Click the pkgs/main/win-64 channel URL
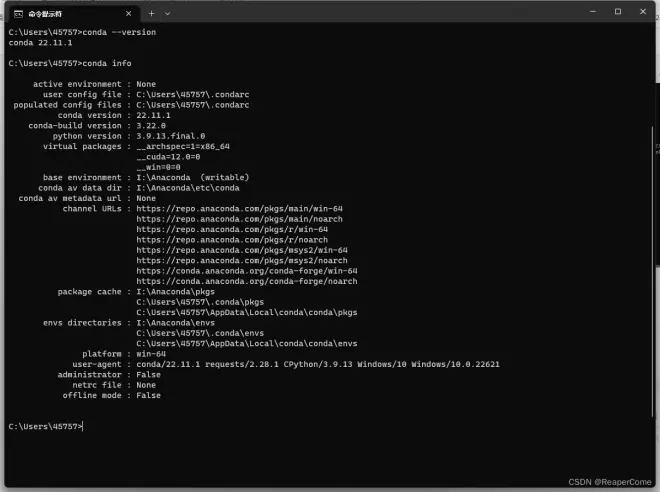This screenshot has height=492, width=660. [x=240, y=209]
